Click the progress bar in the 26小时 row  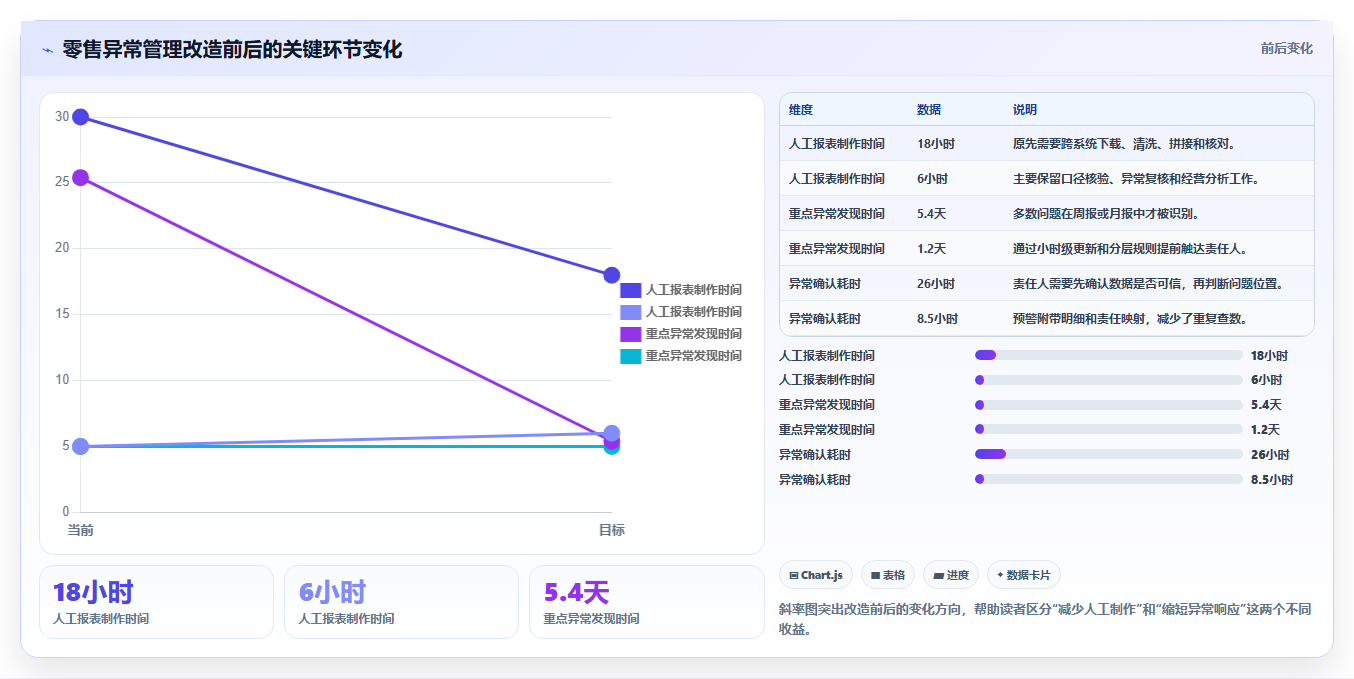[x=1108, y=454]
